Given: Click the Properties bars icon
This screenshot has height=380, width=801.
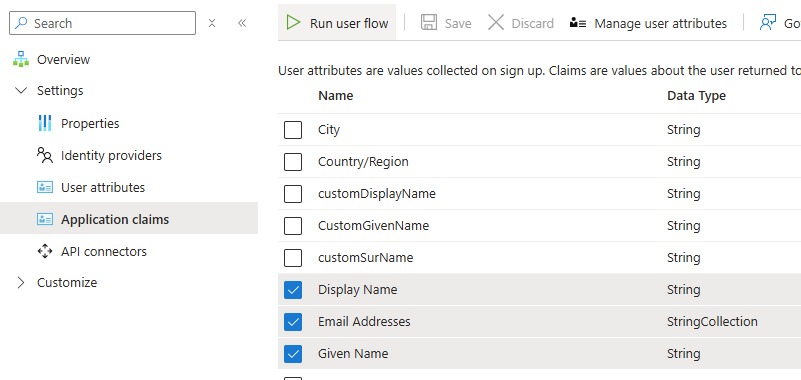Looking at the screenshot, I should pos(45,123).
